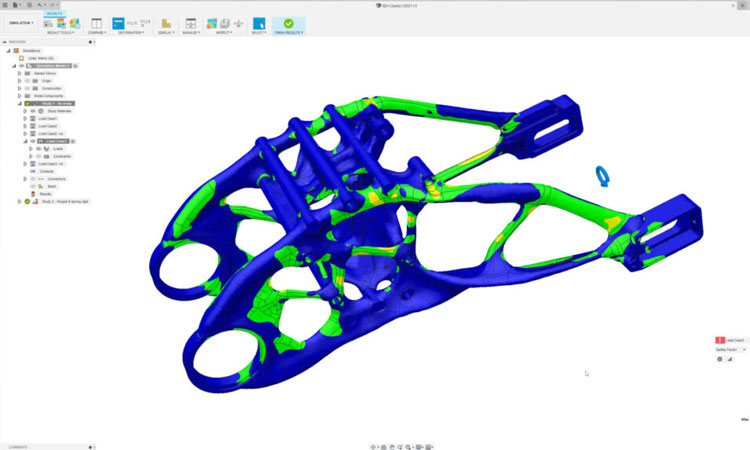Click the second Inspect icon
This screenshot has height=450, width=750.
coord(225,23)
